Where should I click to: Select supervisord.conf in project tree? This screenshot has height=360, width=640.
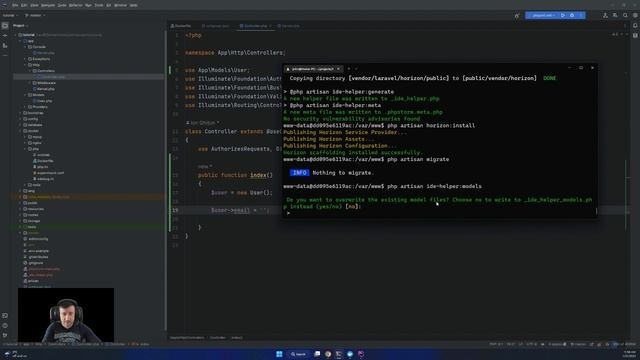50,173
